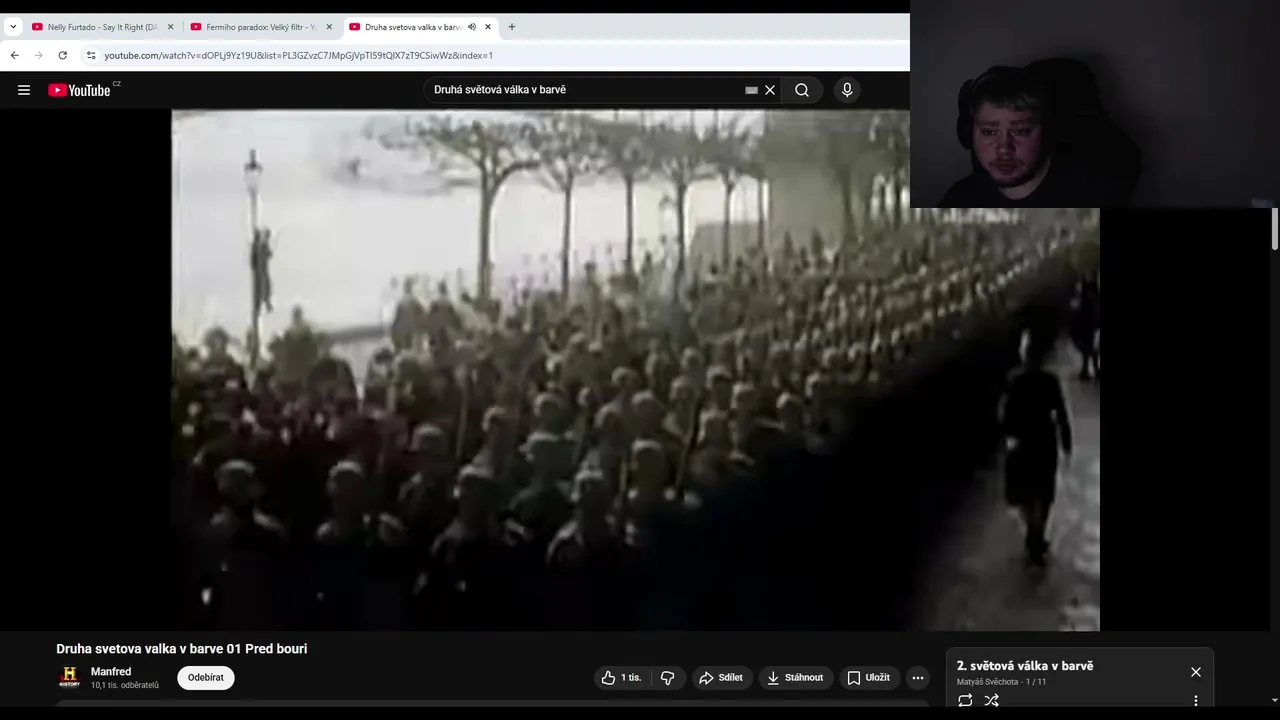1280x720 pixels.
Task: Toggle playlist loop
Action: coord(965,701)
